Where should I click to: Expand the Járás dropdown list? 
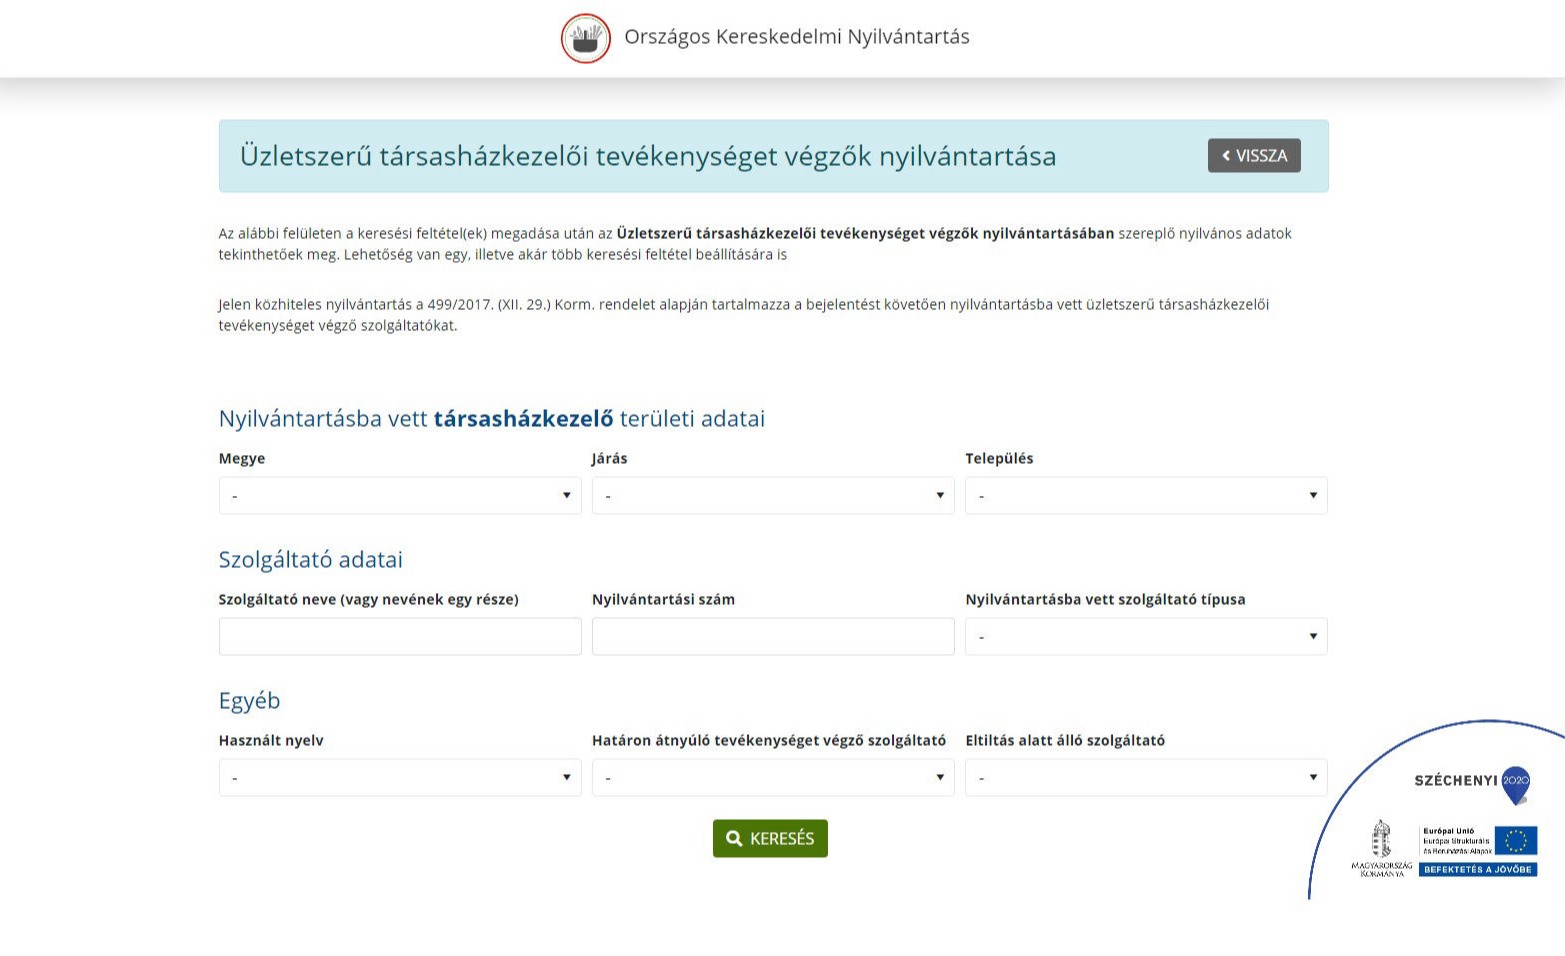[772, 496]
